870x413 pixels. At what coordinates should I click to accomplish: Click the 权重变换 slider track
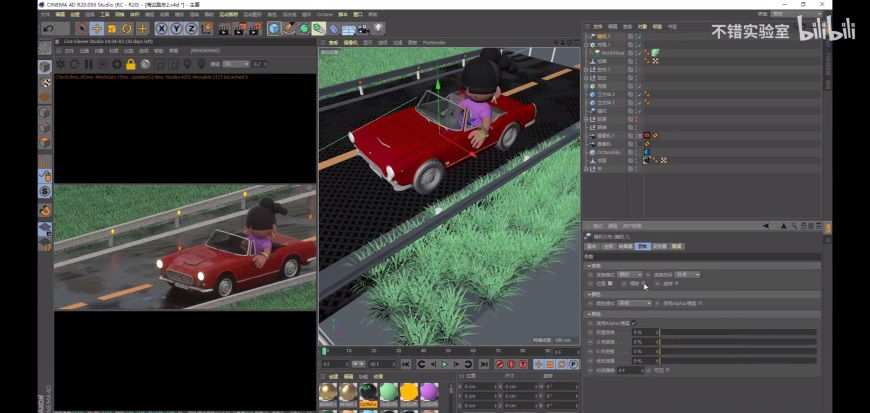(740, 332)
